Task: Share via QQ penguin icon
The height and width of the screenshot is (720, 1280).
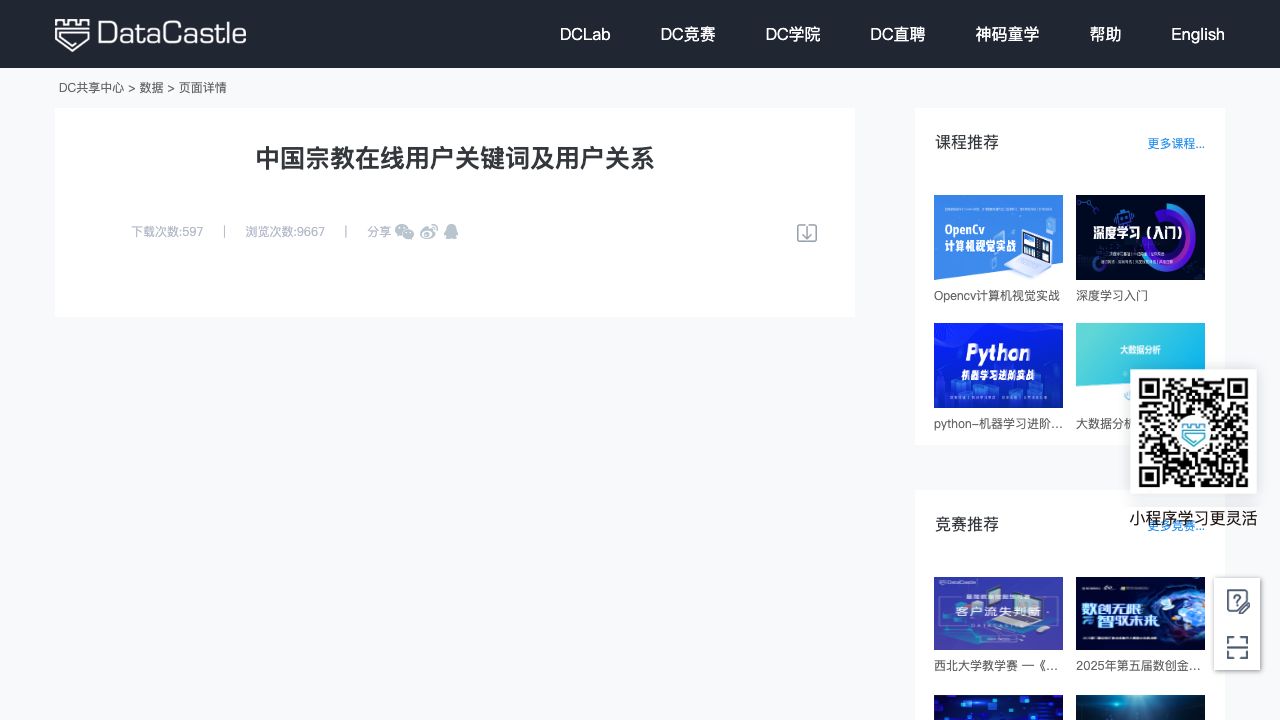Action: pos(451,232)
